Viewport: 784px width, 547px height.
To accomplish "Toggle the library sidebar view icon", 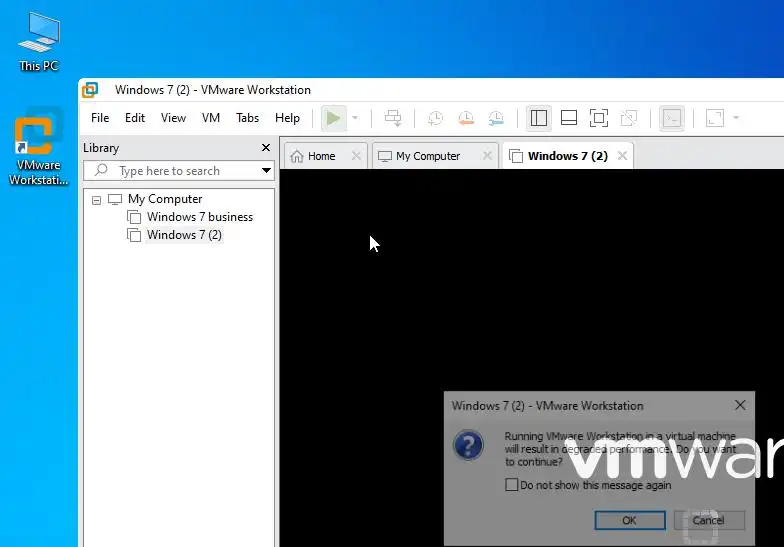I will click(x=538, y=118).
